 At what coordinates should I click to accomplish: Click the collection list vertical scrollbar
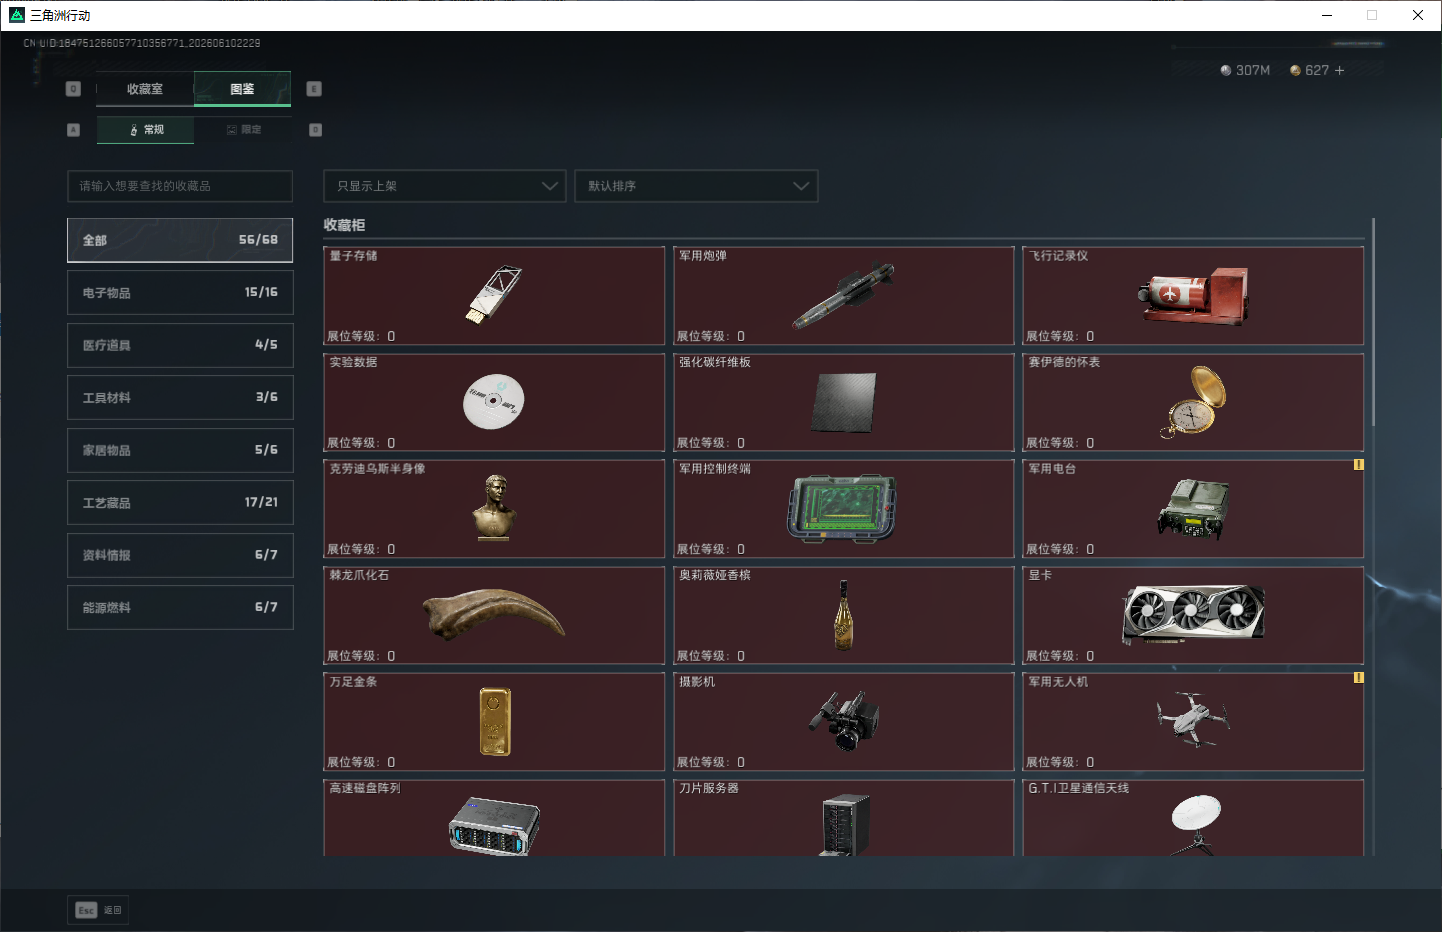click(x=1373, y=322)
